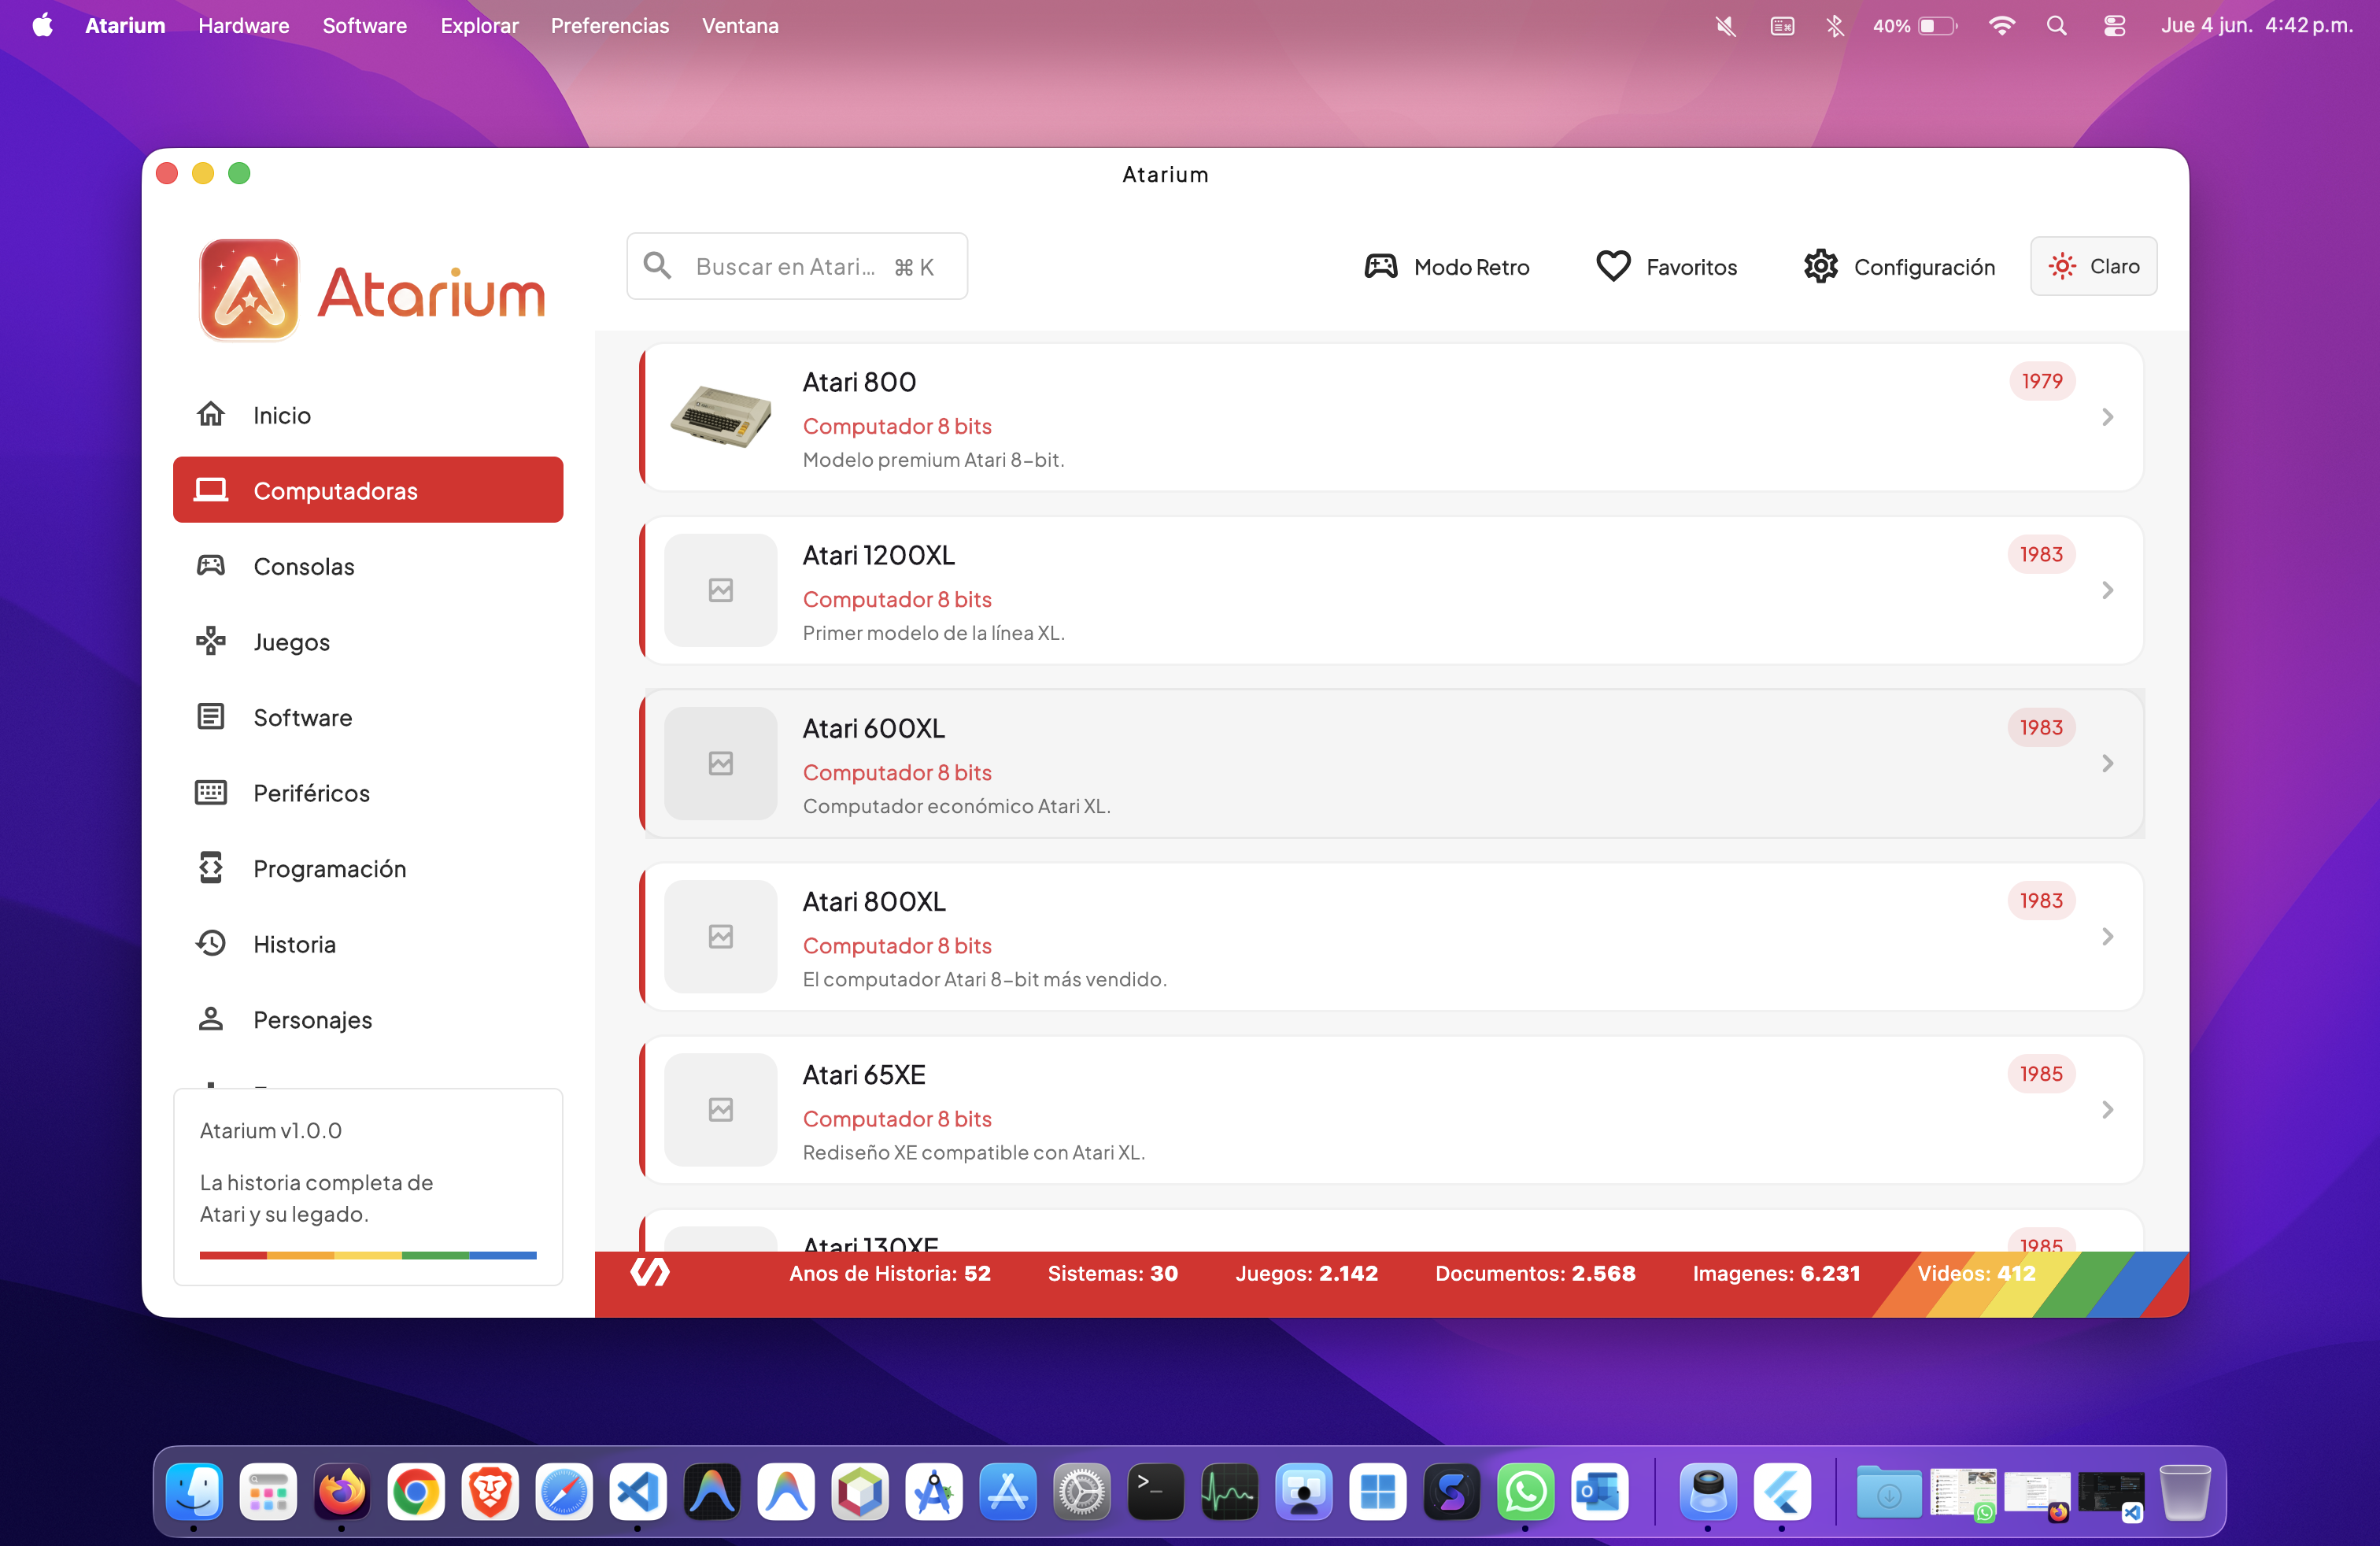This screenshot has height=1546, width=2380.
Task: Open Control Center in menu bar
Action: tap(2114, 26)
